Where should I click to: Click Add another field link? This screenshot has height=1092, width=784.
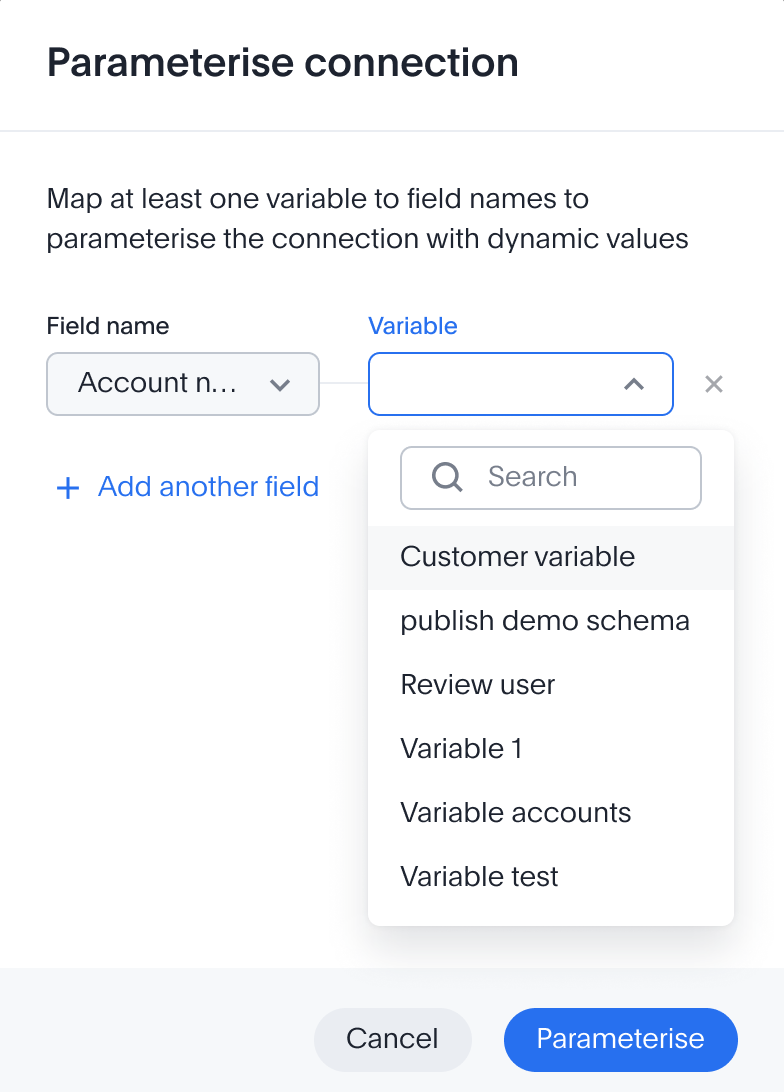[x=208, y=487]
